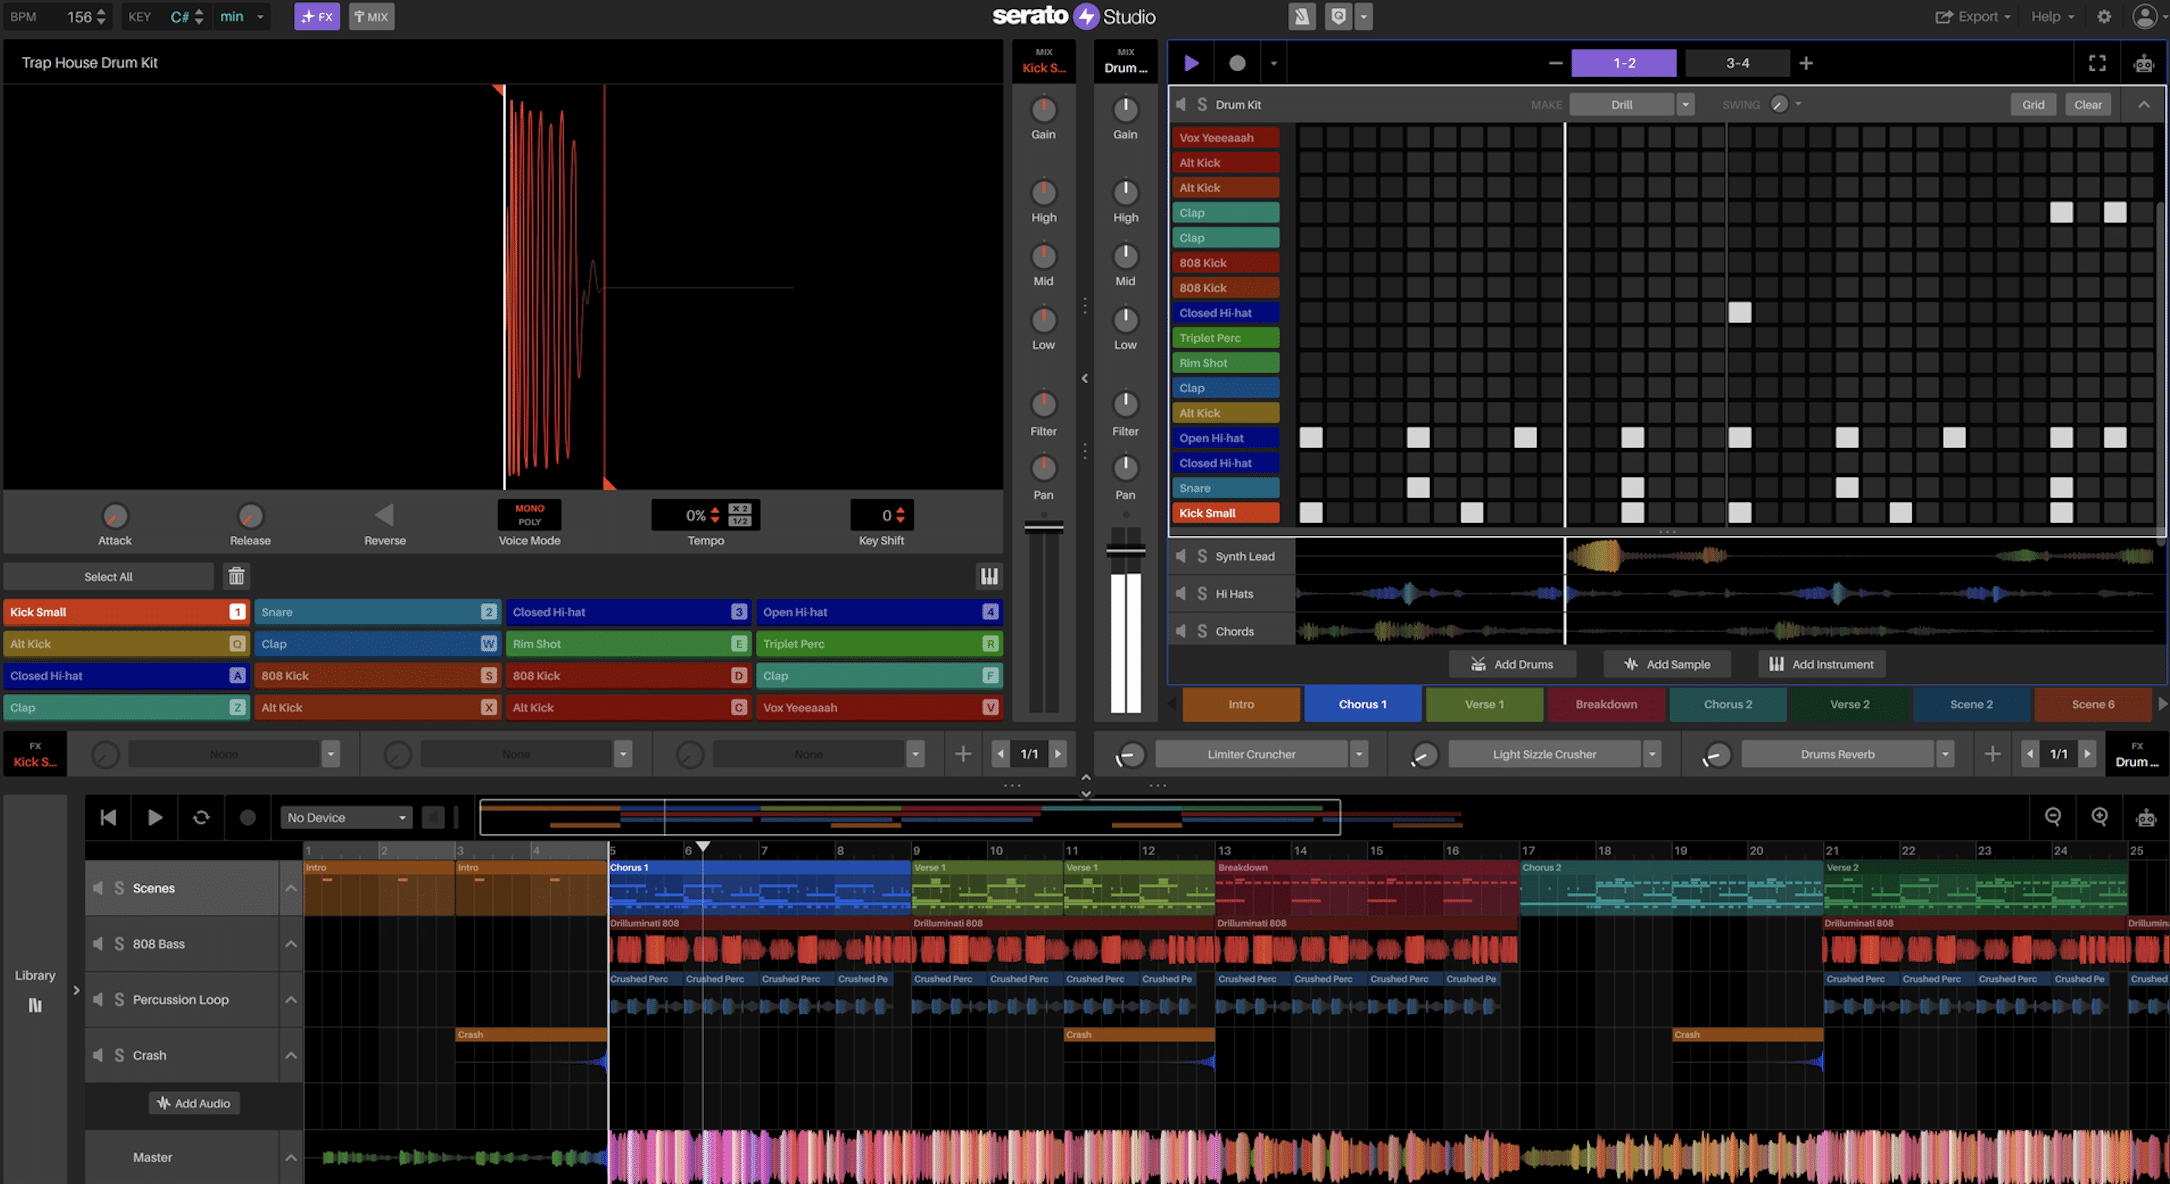Open the Library sidebar icon
Viewport: 2170px width, 1184px height.
35,1005
